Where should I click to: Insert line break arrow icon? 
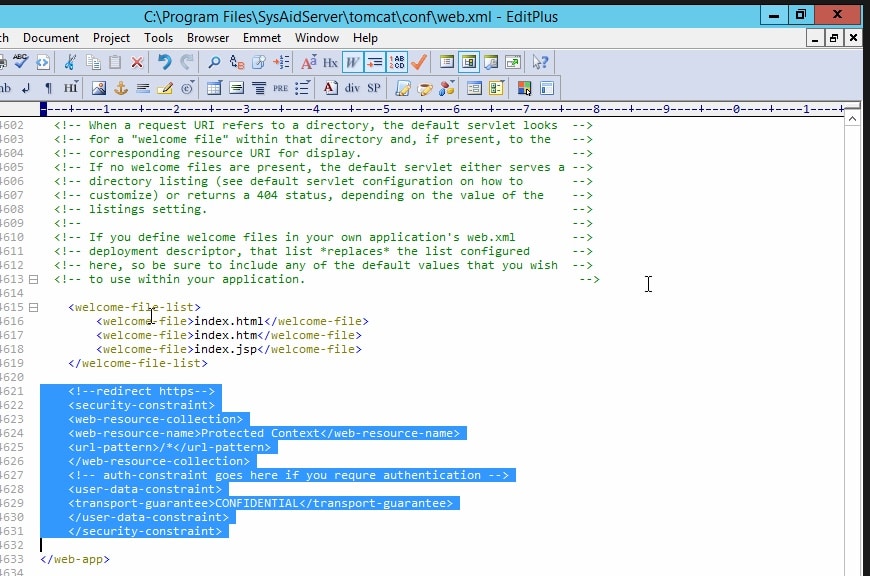tap(26, 88)
